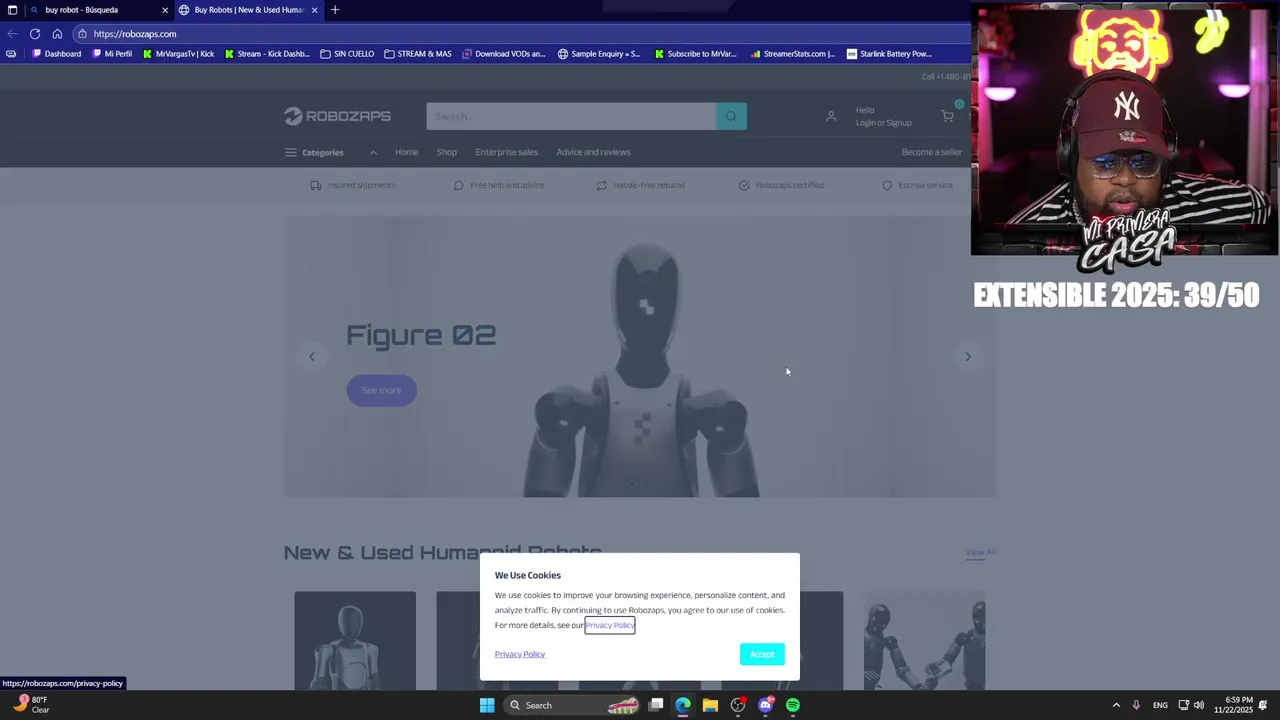Click the browser address bar URL
This screenshot has width=1280, height=720.
coord(135,34)
